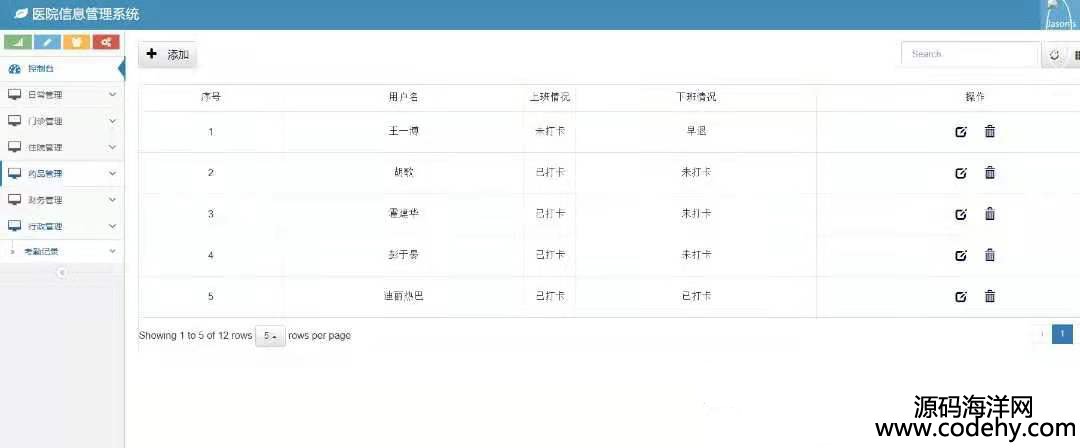
Task: Expand the 财务管理 sidebar menu
Action: click(62, 200)
